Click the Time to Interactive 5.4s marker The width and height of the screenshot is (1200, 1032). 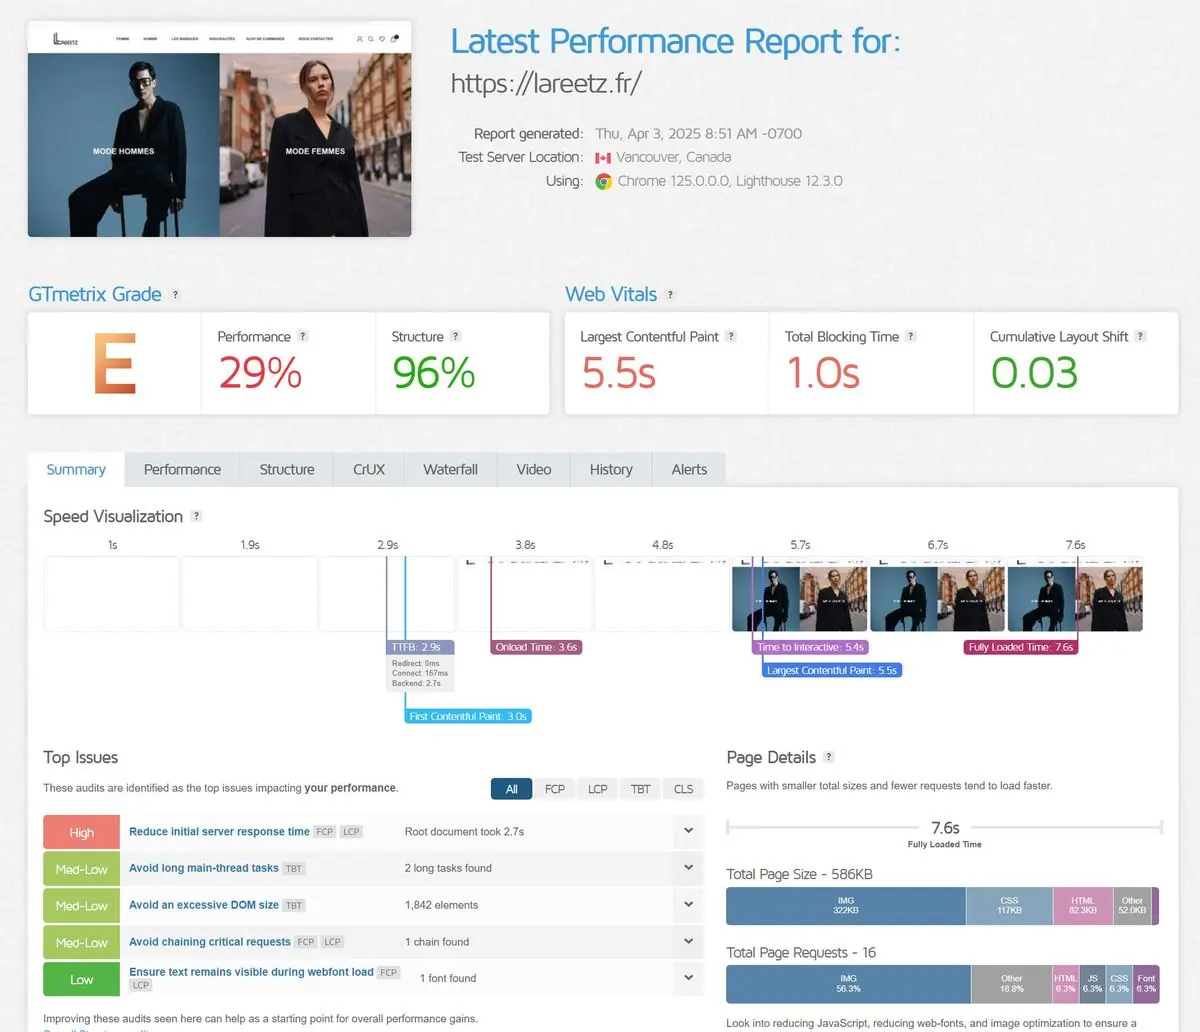click(810, 647)
